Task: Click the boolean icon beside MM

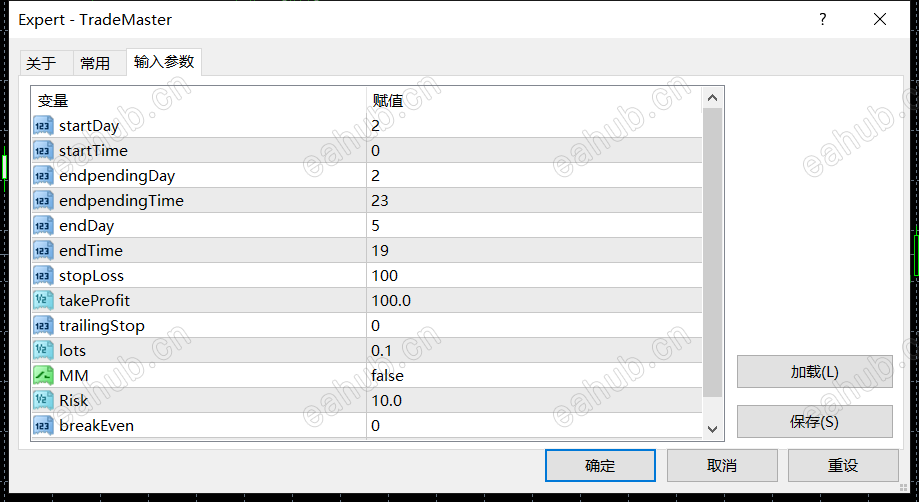Action: click(x=43, y=376)
